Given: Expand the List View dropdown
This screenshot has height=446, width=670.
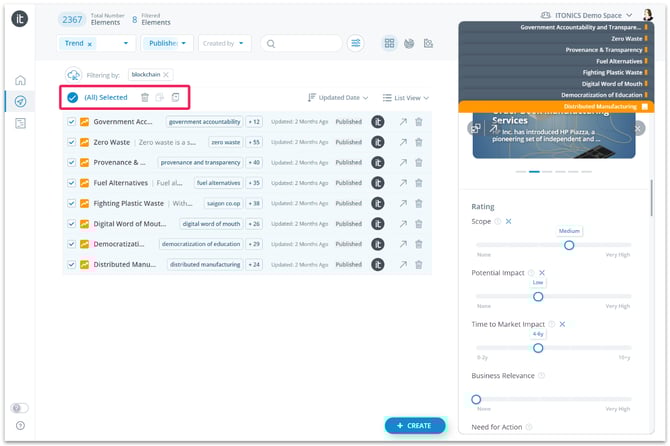Looking at the screenshot, I should tap(409, 98).
